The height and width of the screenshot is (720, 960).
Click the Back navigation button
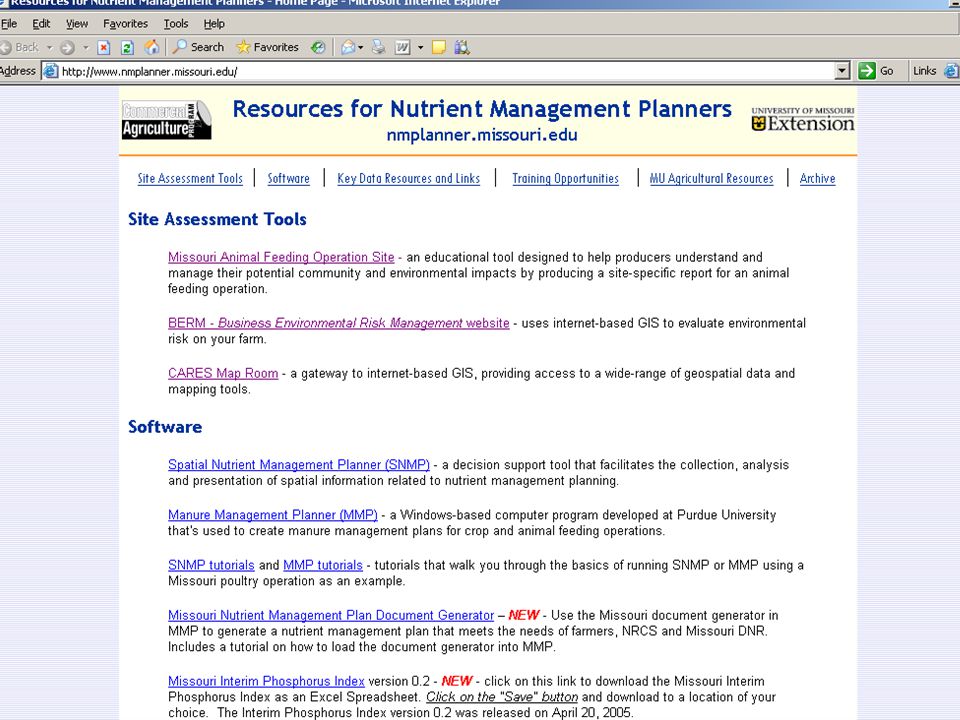[20, 47]
